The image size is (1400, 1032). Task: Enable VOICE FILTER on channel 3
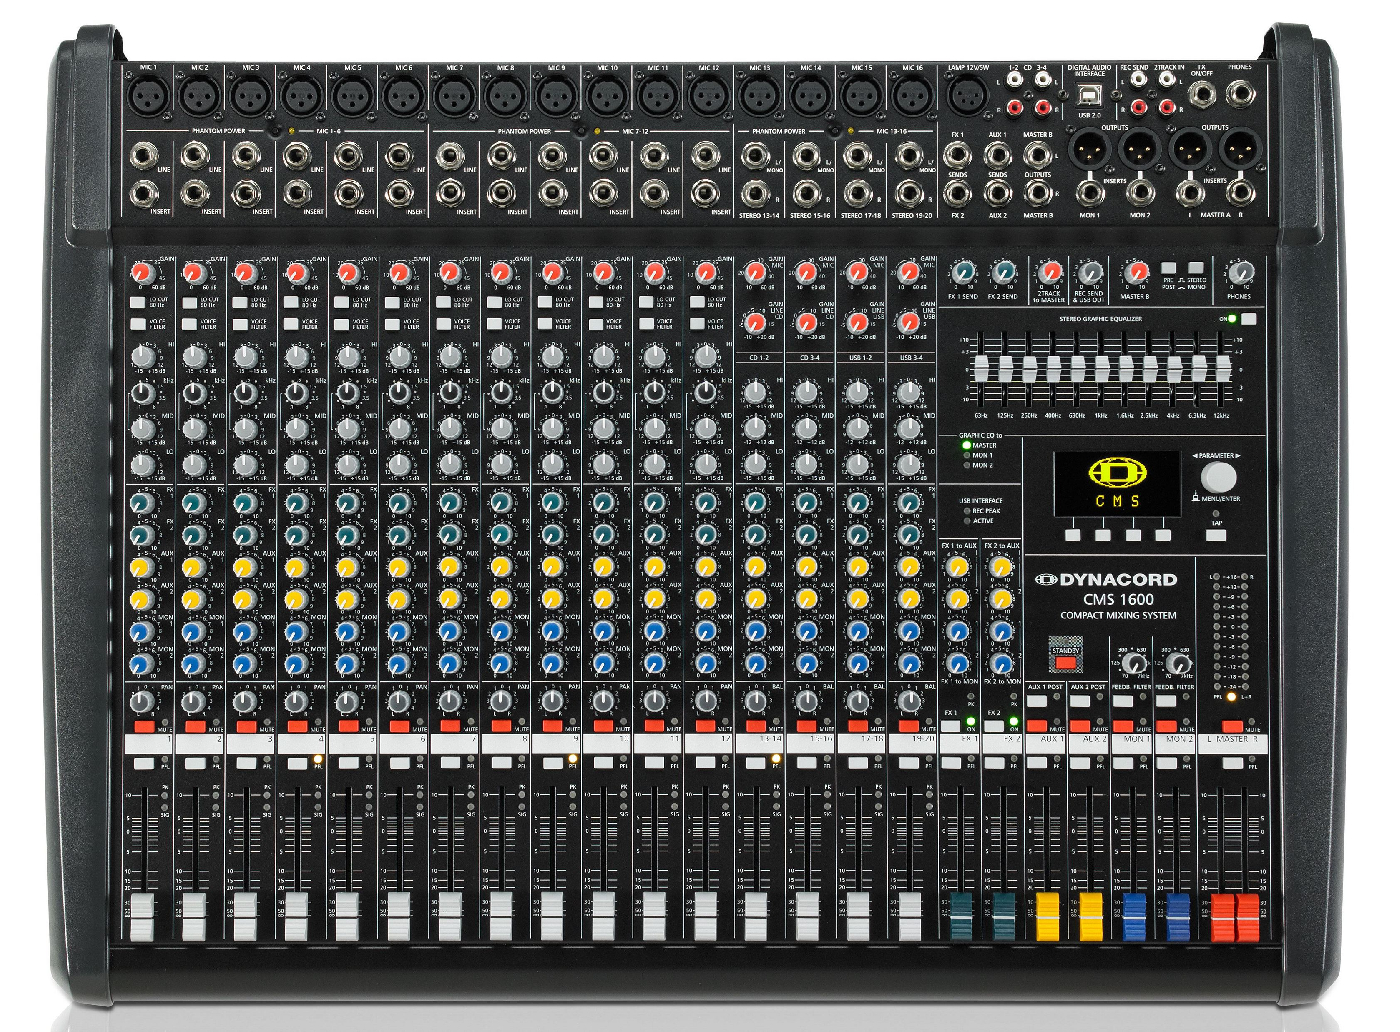239,324
